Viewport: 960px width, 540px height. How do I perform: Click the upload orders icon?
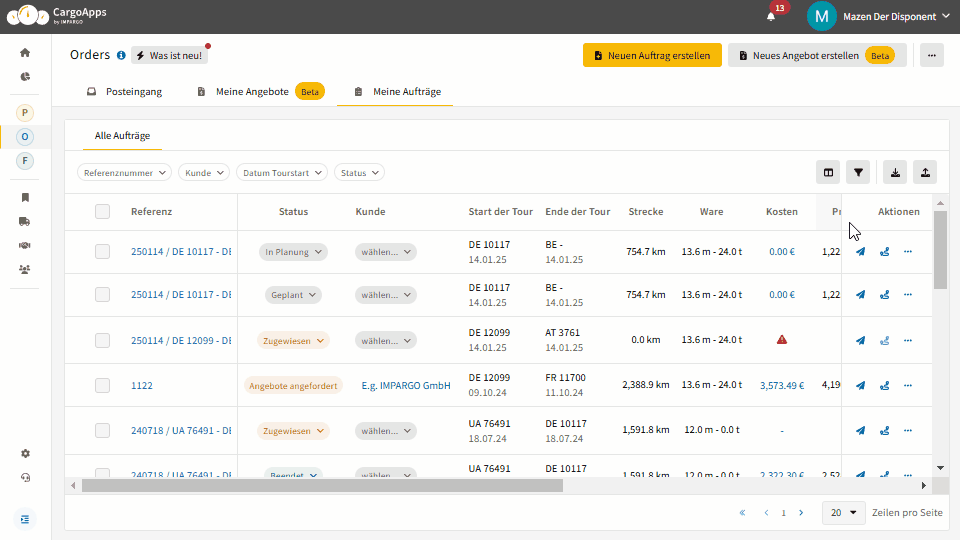click(925, 173)
